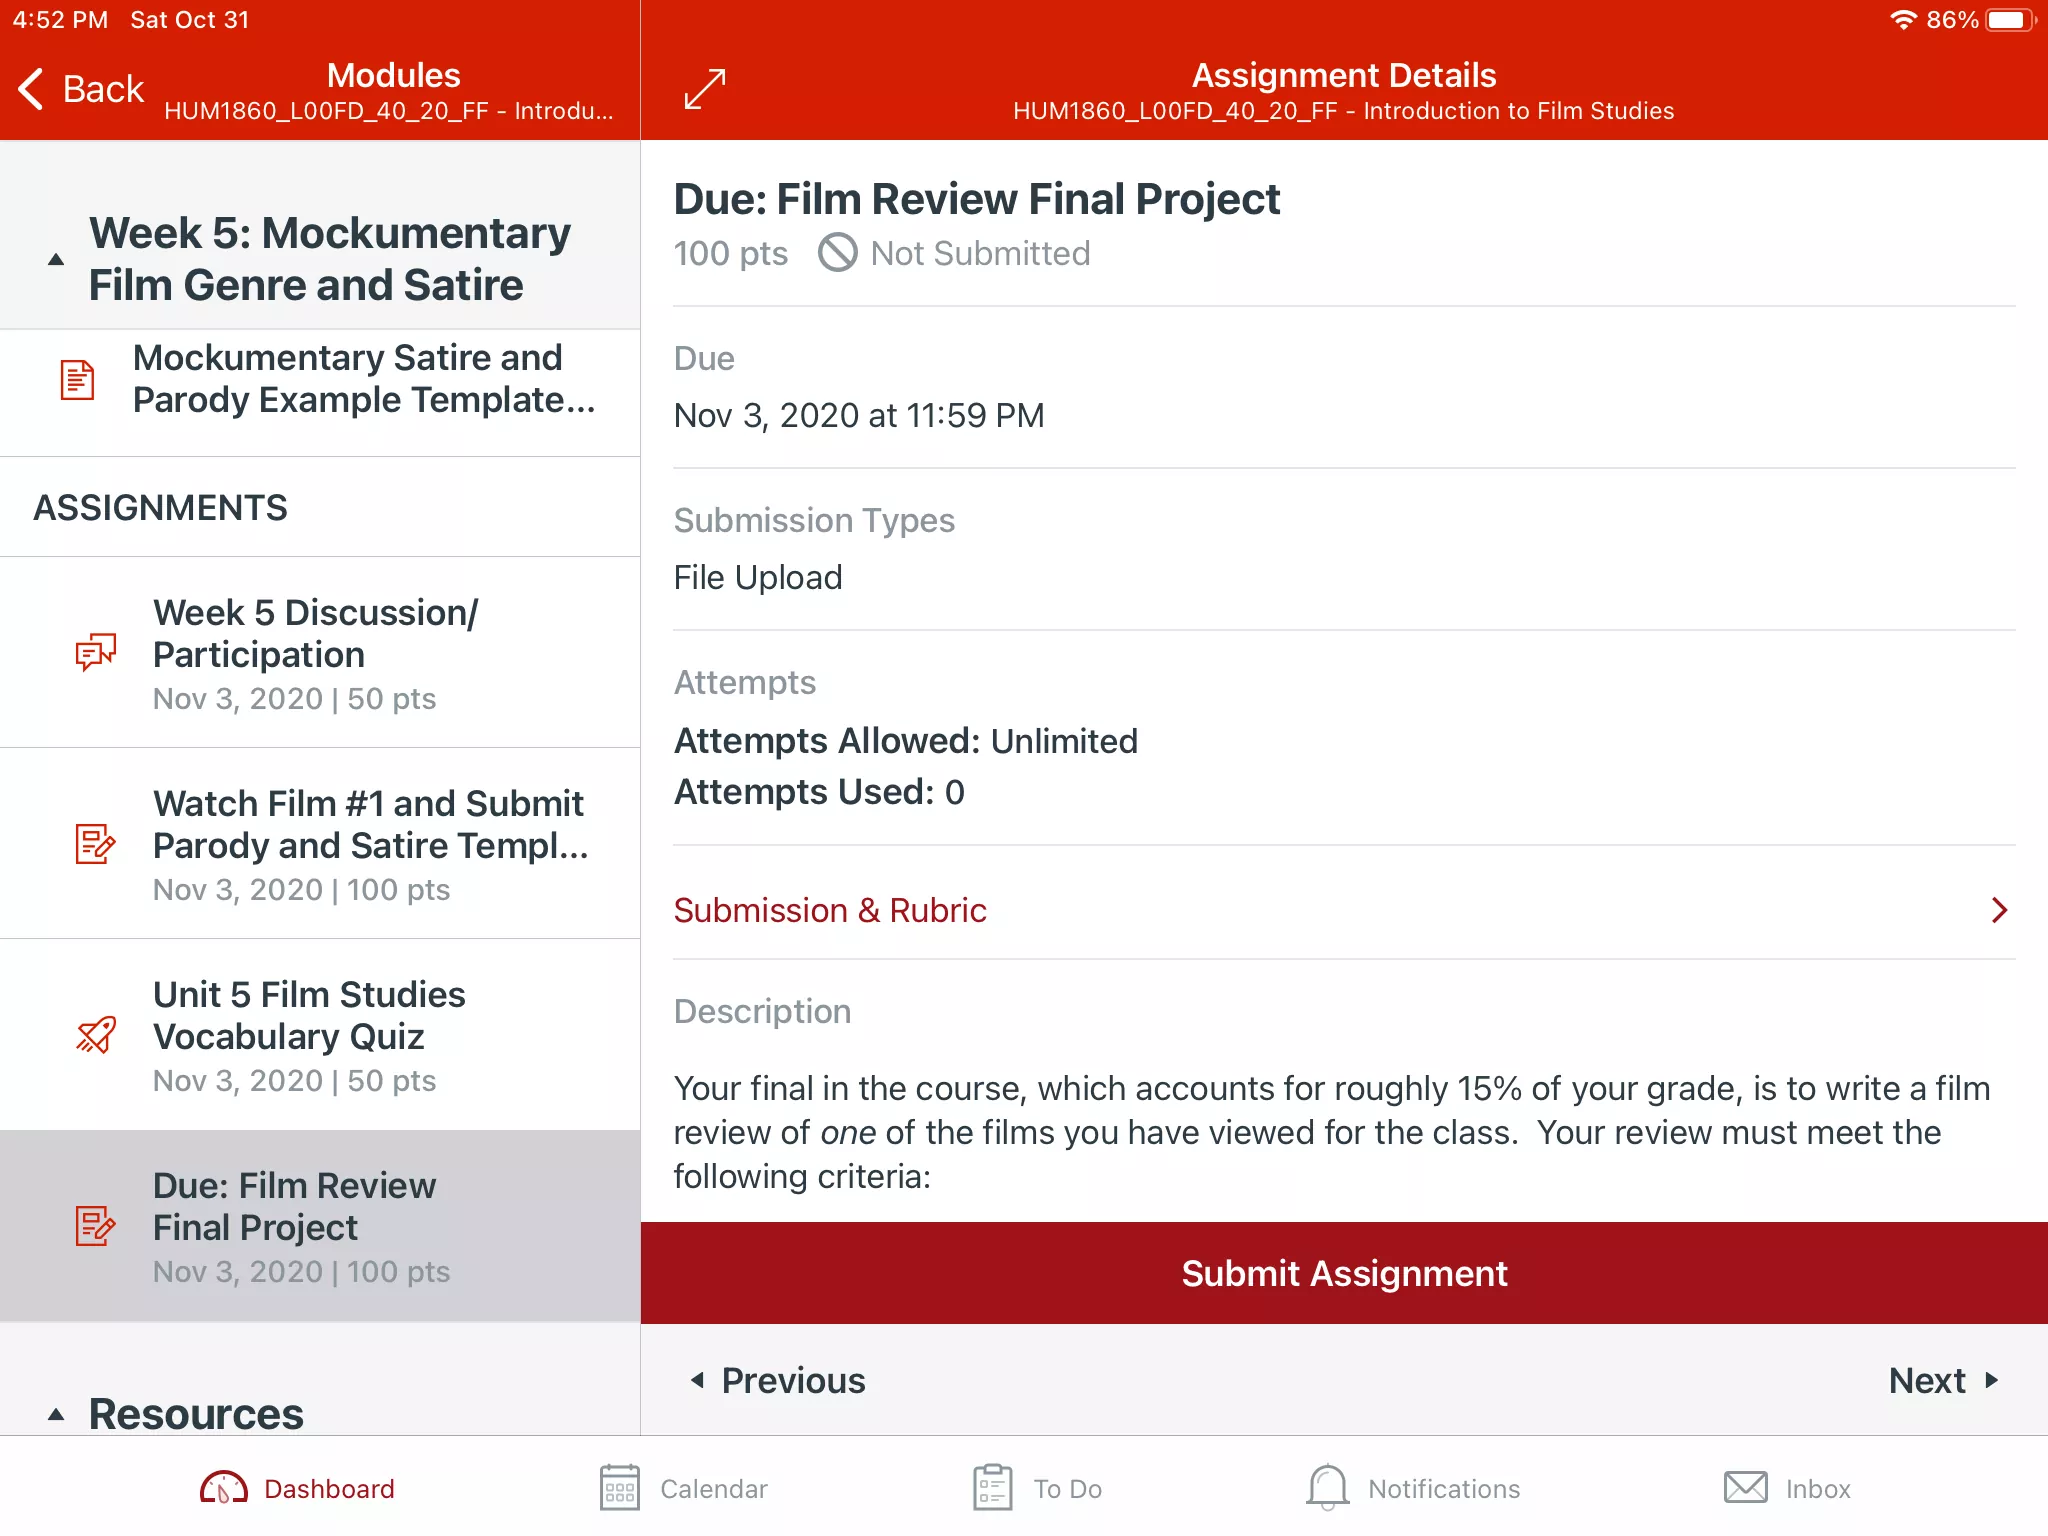This screenshot has height=1536, width=2048.
Task: Open Week 5 Discussion/Participation item
Action: pos(320,652)
